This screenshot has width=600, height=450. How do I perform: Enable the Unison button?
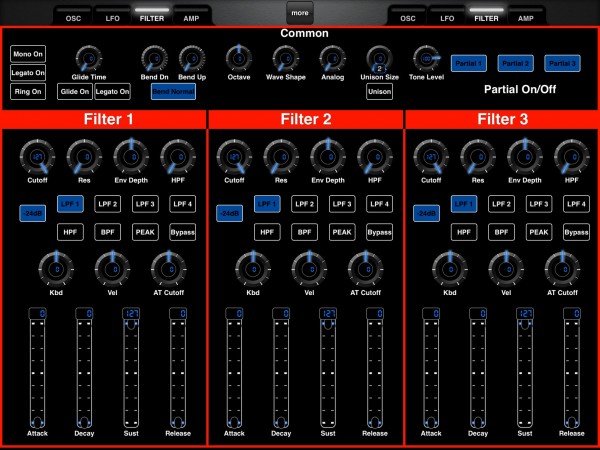[379, 91]
